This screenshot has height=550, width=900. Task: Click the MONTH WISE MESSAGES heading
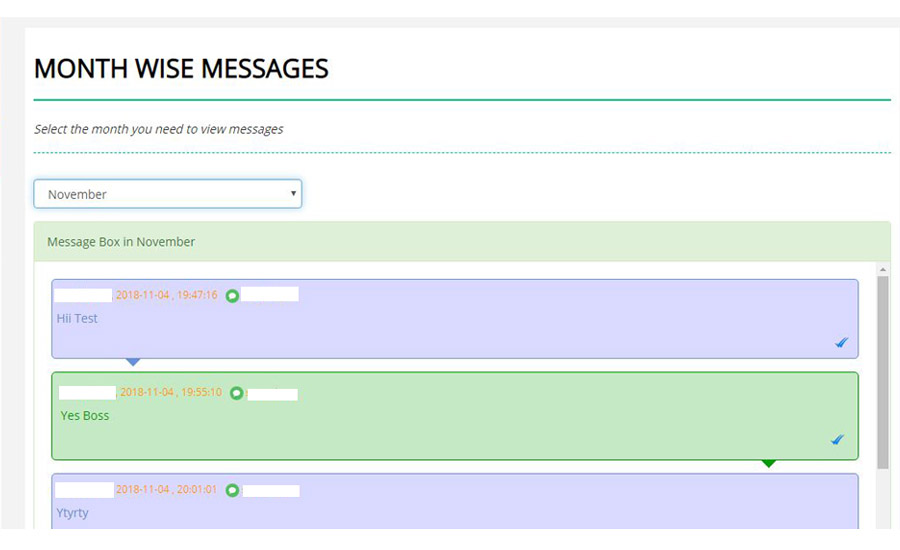pos(181,69)
